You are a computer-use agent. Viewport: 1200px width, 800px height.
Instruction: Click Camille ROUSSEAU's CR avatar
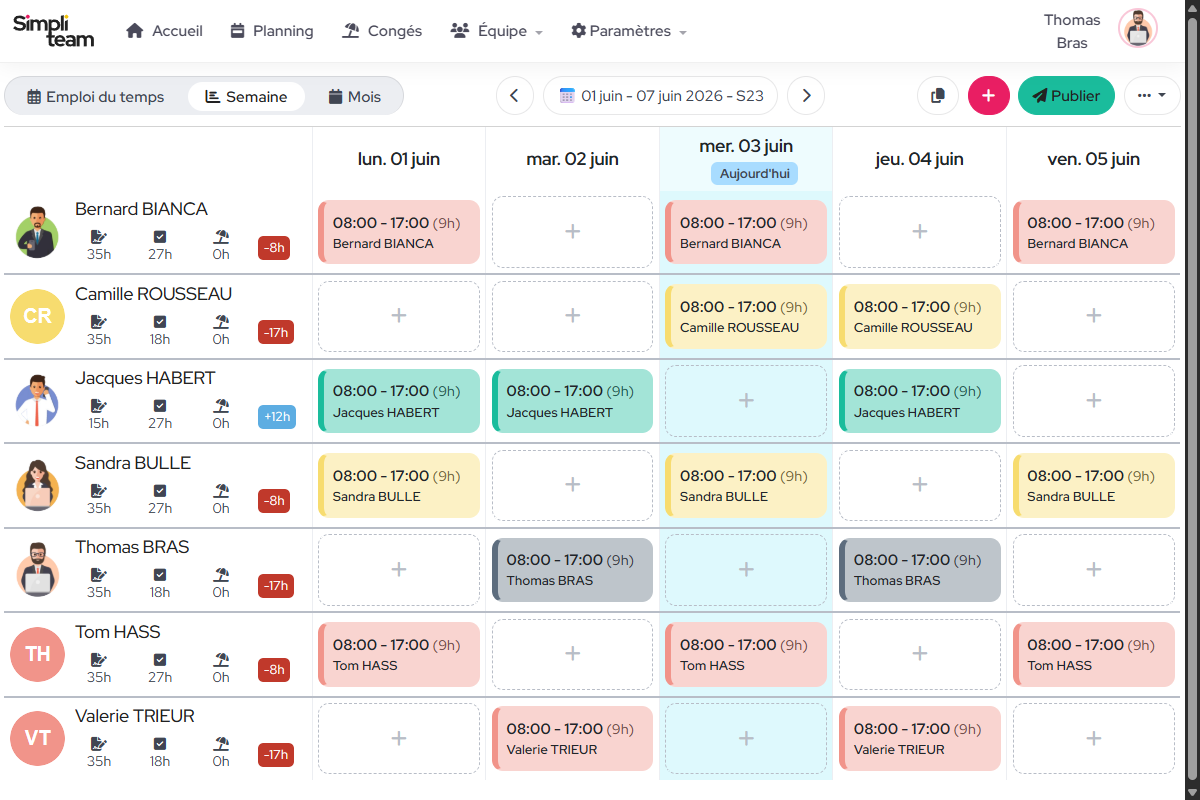point(37,316)
